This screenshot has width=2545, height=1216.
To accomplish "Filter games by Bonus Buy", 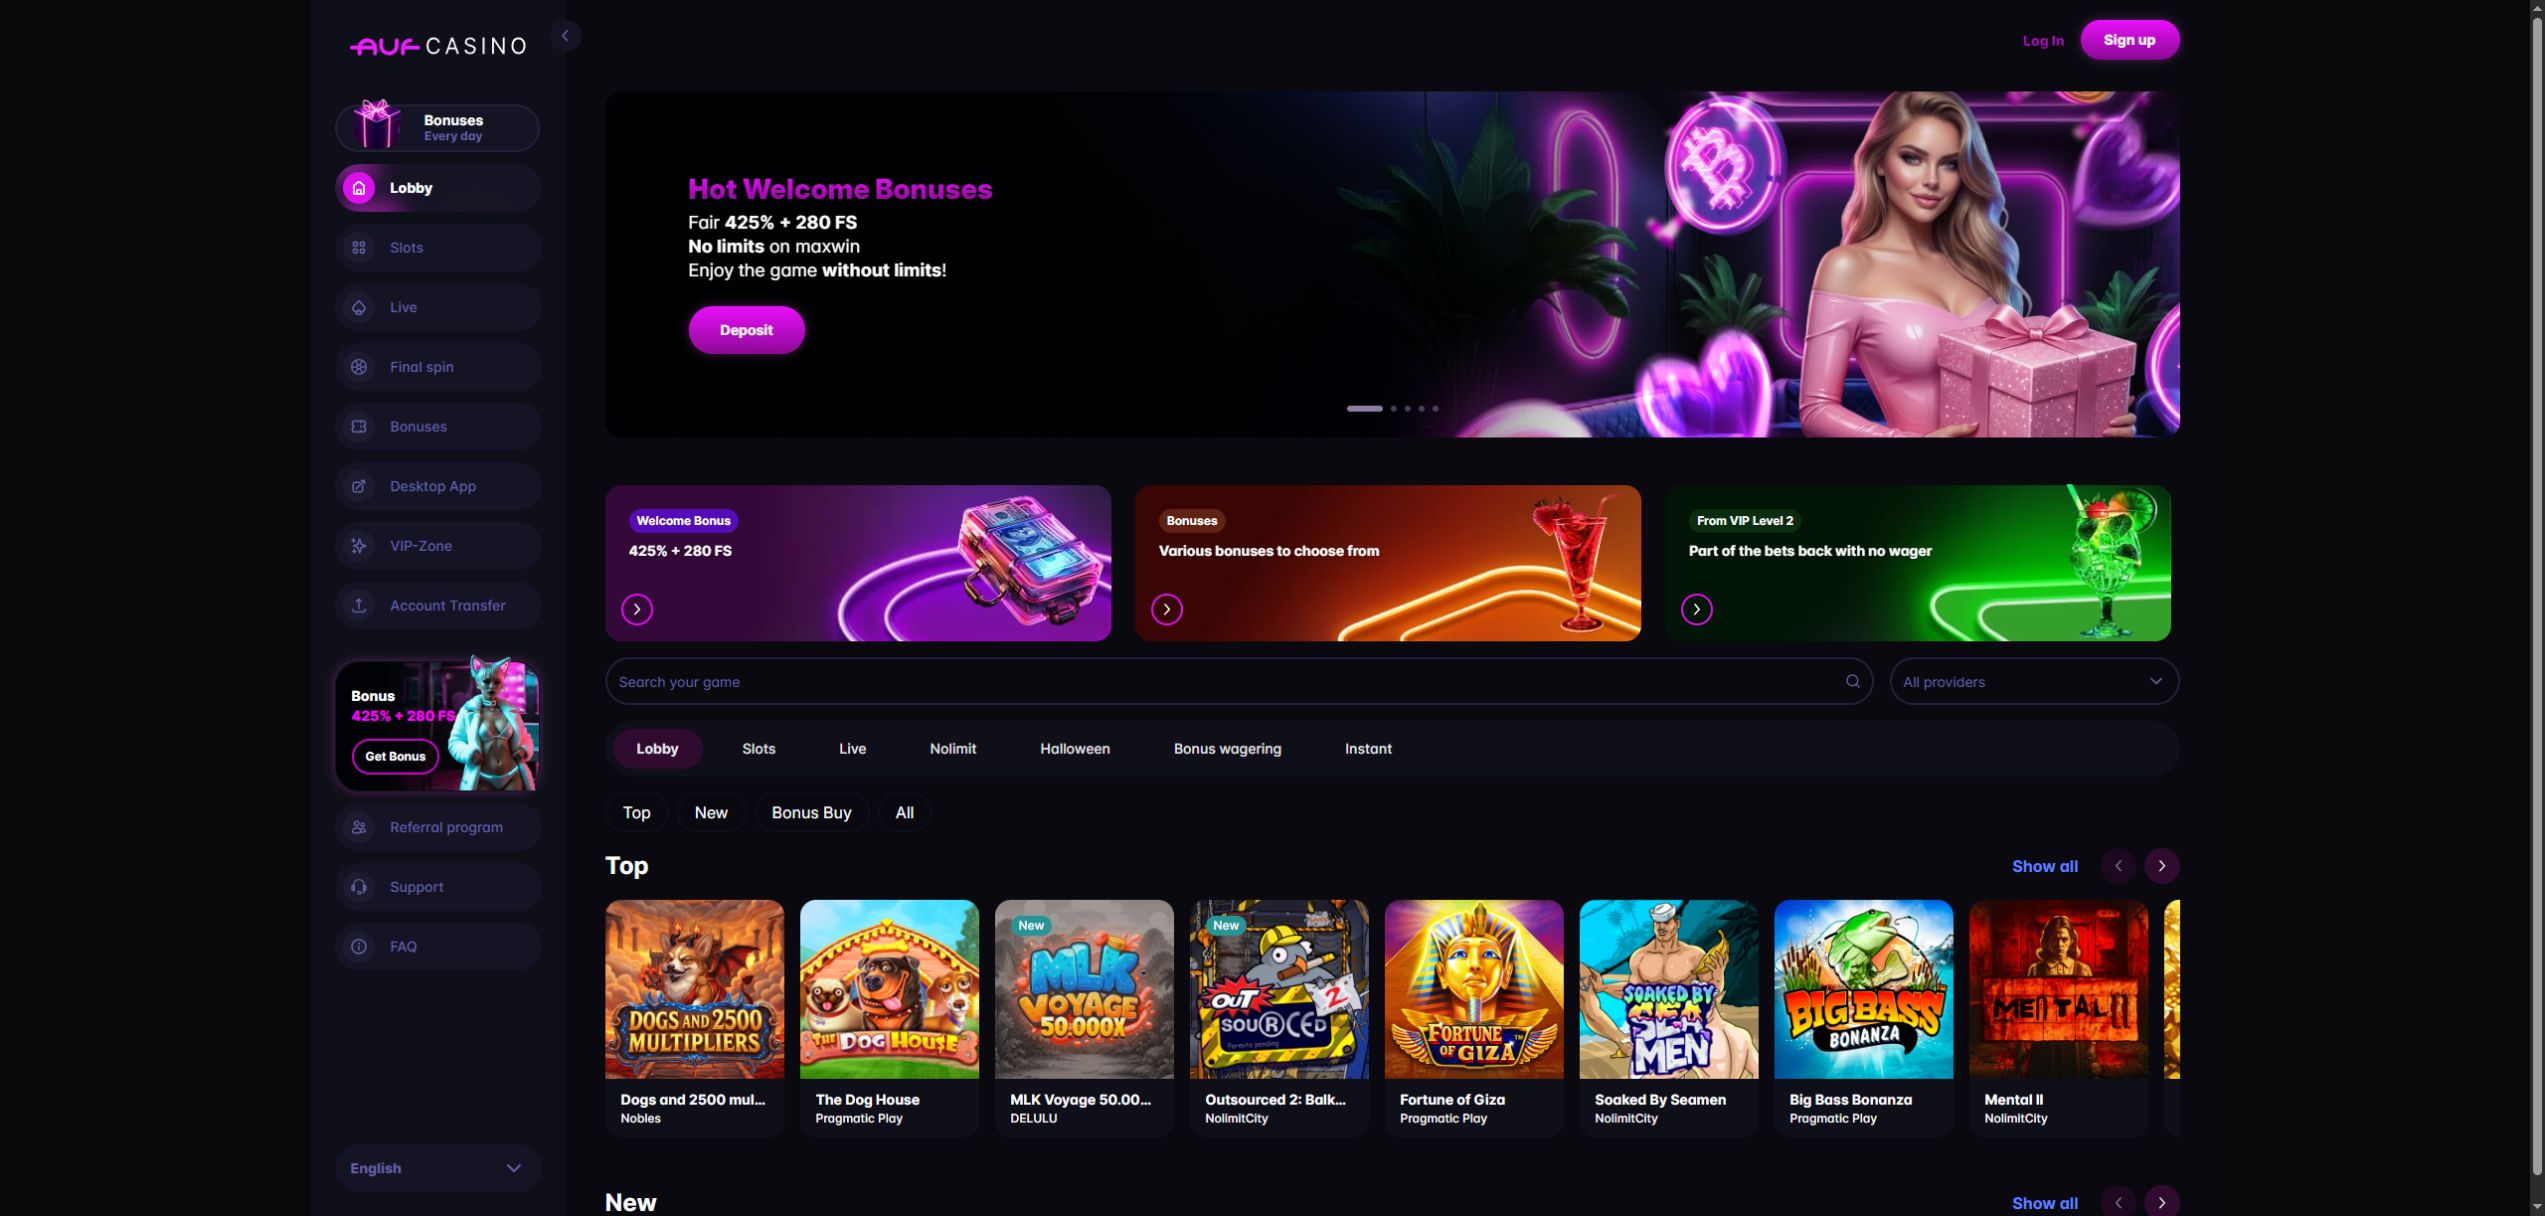I will point(811,813).
